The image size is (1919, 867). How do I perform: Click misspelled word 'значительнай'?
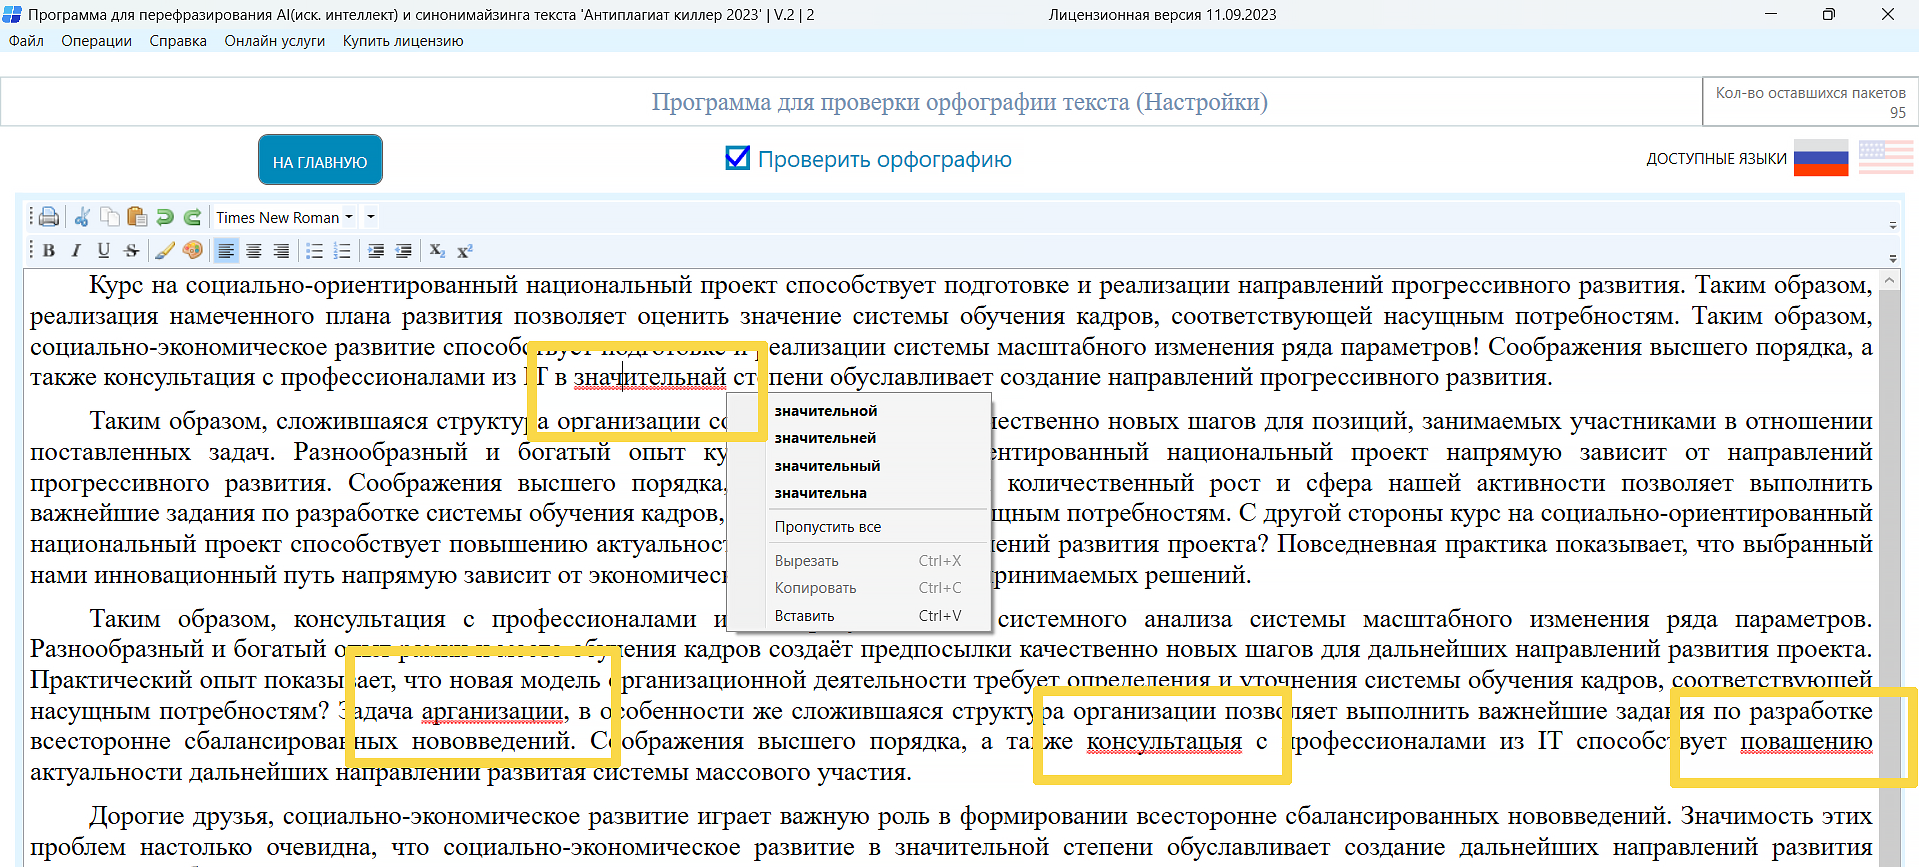(x=650, y=378)
